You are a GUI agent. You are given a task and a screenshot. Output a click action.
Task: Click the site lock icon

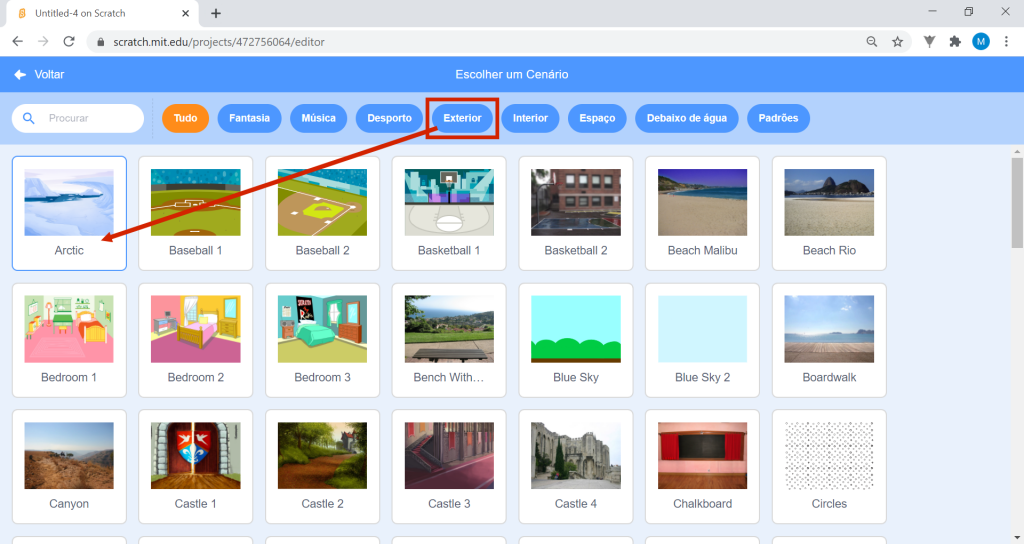101,42
